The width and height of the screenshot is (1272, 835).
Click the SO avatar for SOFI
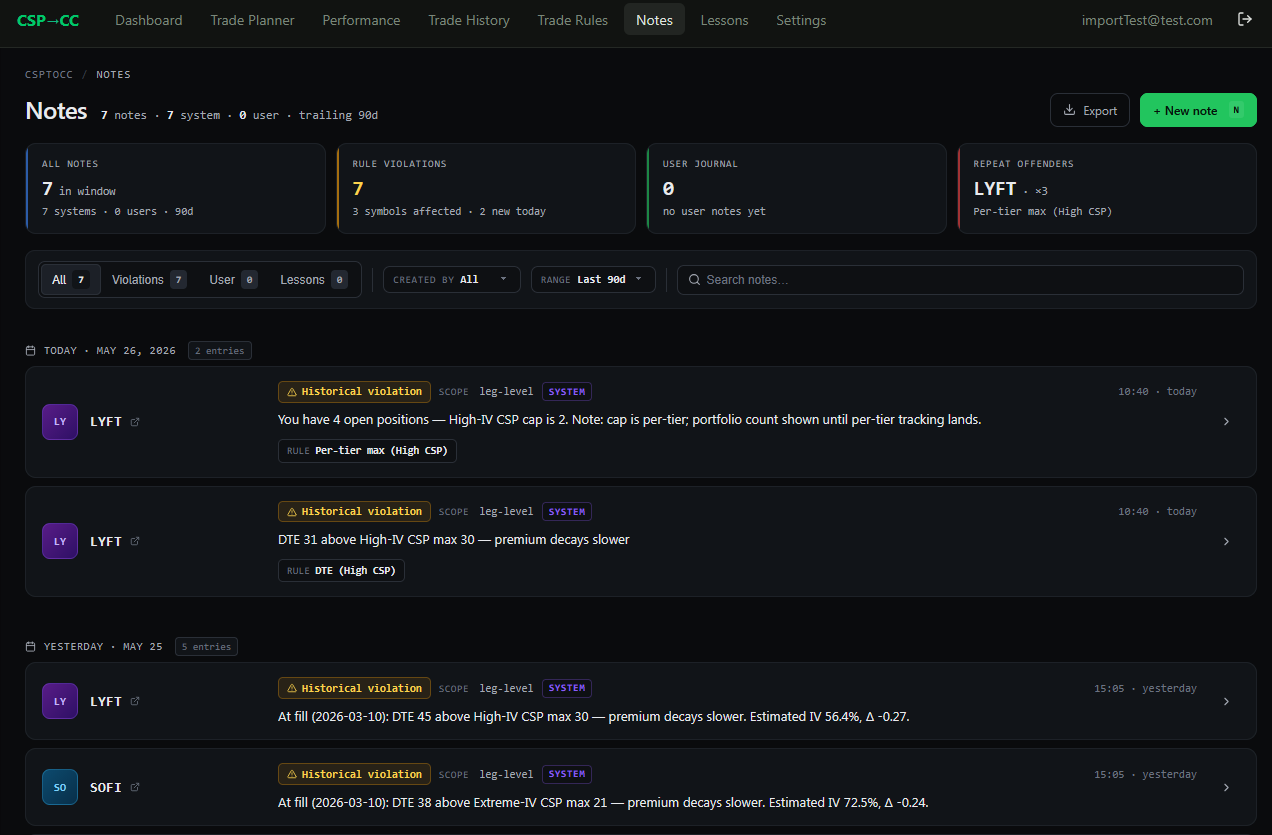pos(60,788)
